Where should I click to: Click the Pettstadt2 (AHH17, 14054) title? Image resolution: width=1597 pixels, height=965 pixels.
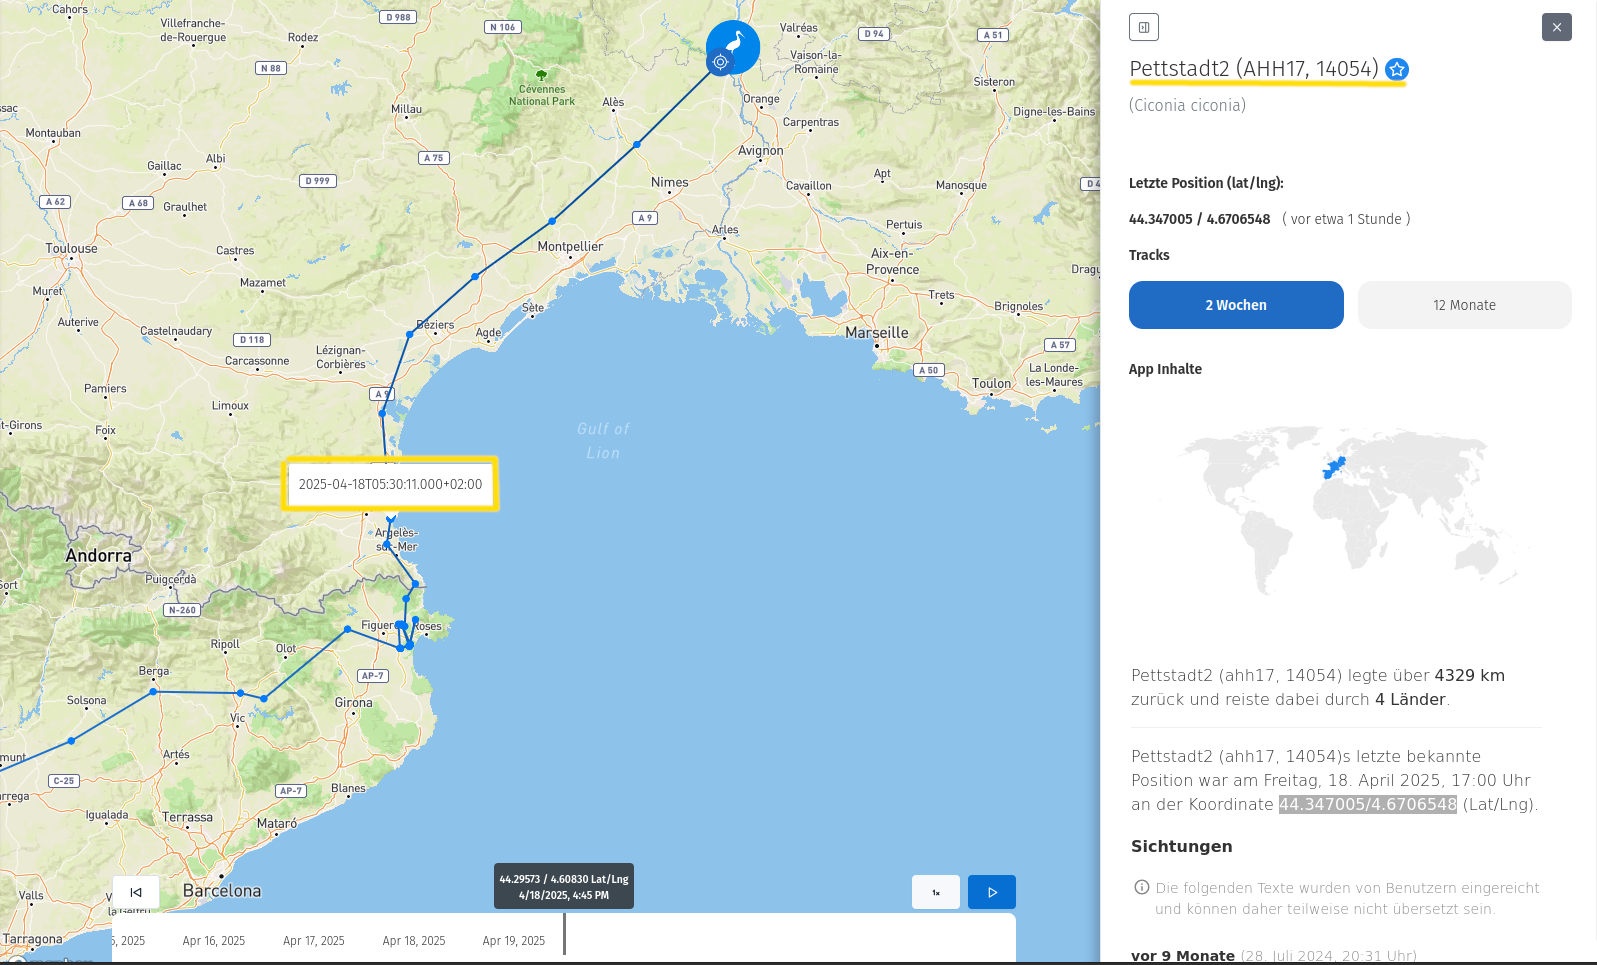coord(1253,69)
